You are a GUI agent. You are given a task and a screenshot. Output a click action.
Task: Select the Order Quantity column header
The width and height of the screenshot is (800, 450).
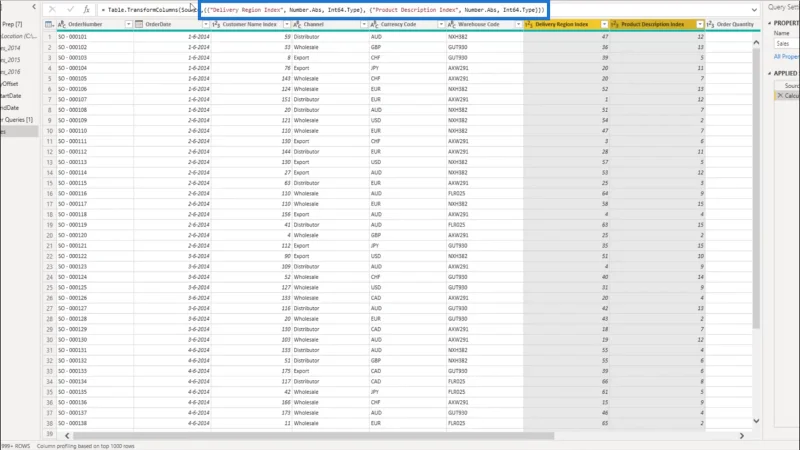click(x=735, y=24)
